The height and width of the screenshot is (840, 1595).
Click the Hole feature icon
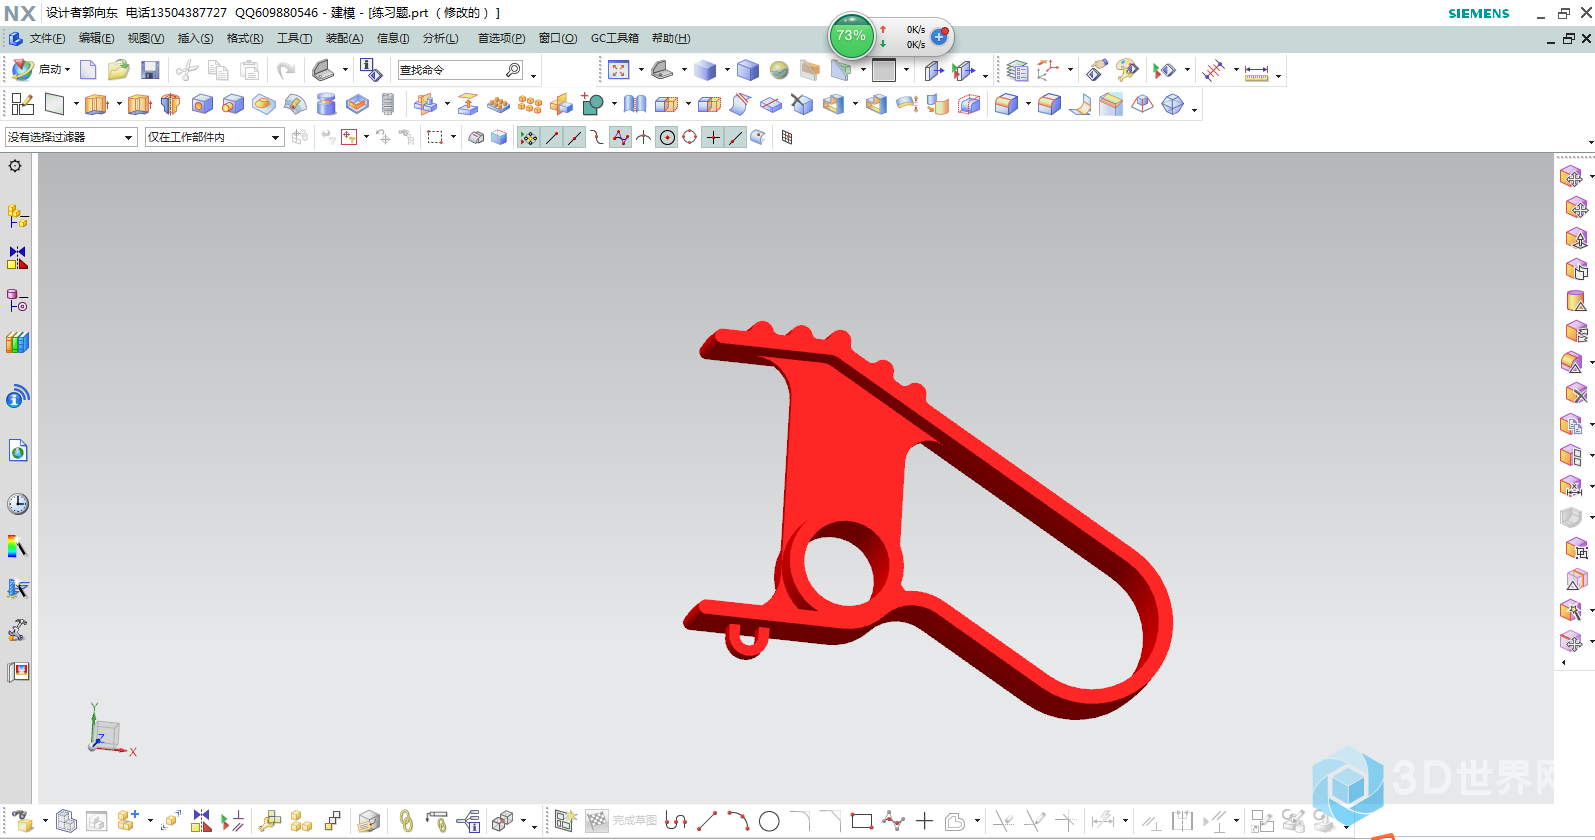pyautogui.click(x=202, y=104)
